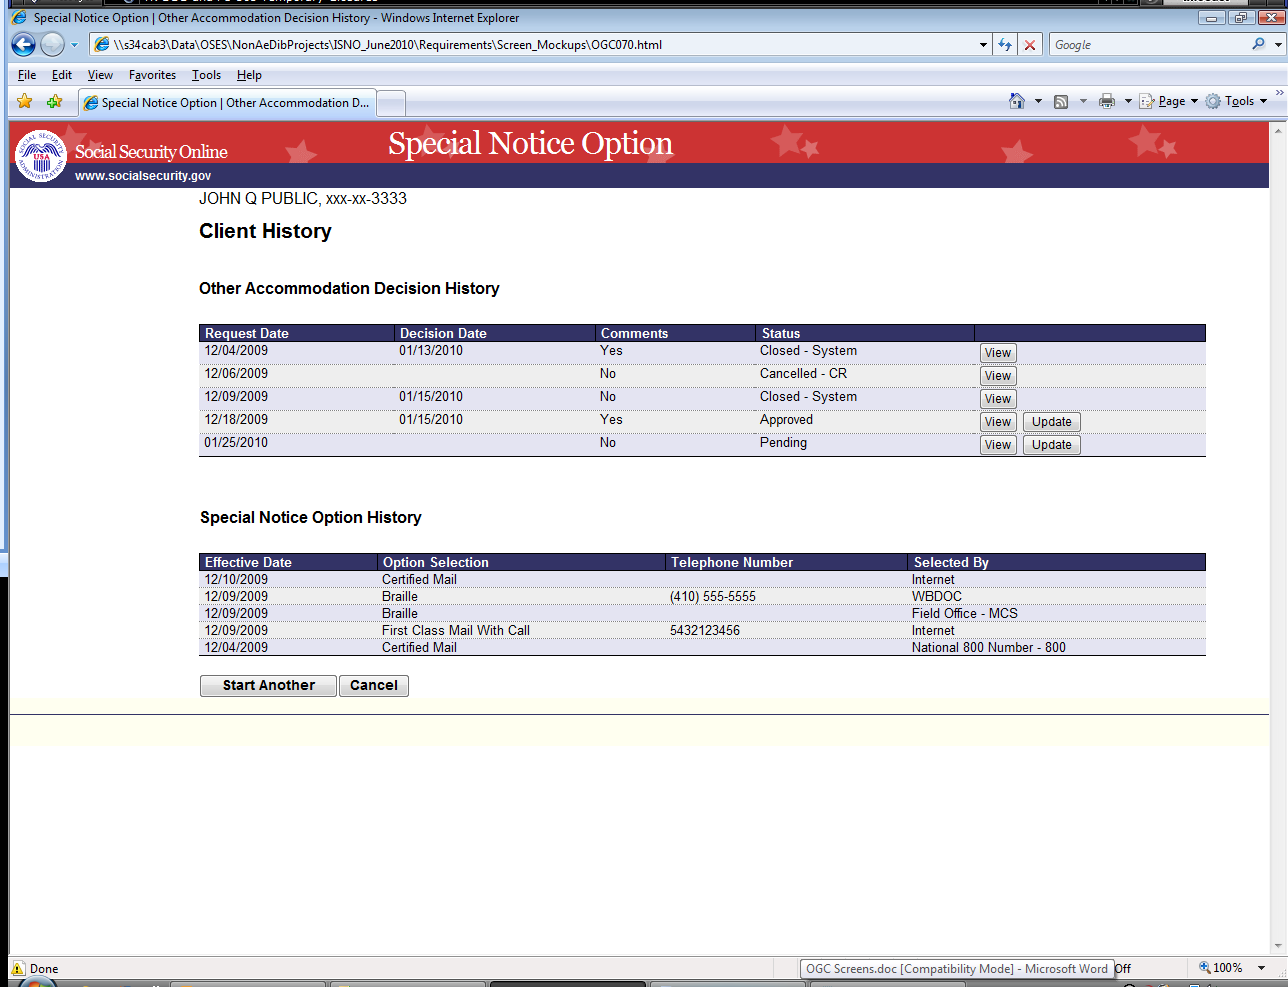
Task: Click the Google search magnifier icon
Action: pos(1258,45)
